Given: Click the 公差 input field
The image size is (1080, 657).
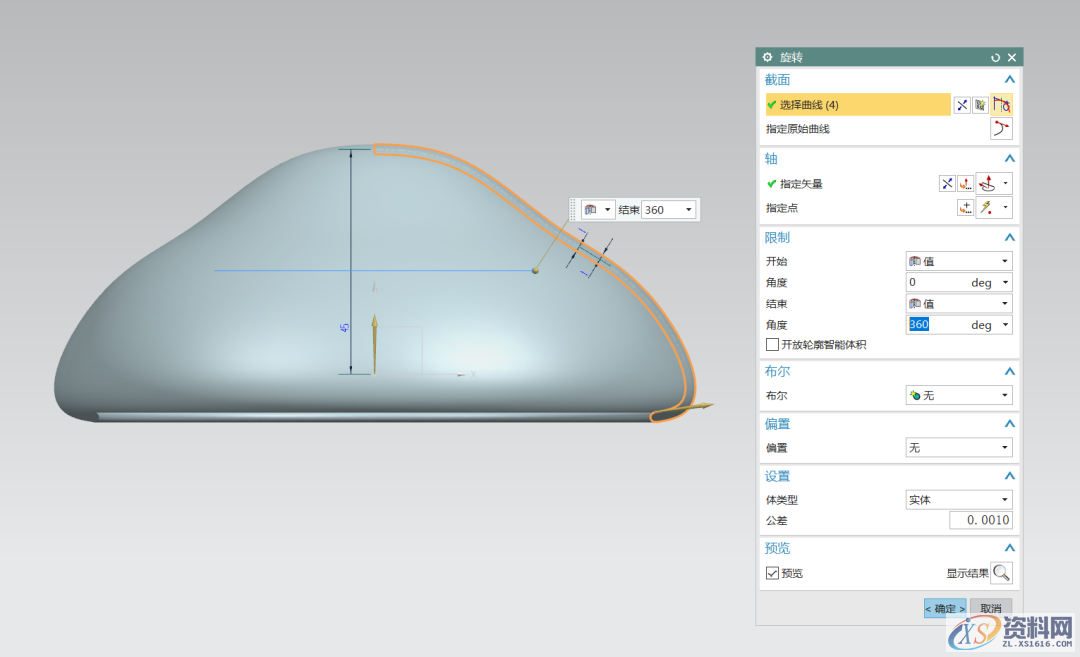Looking at the screenshot, I should (980, 521).
